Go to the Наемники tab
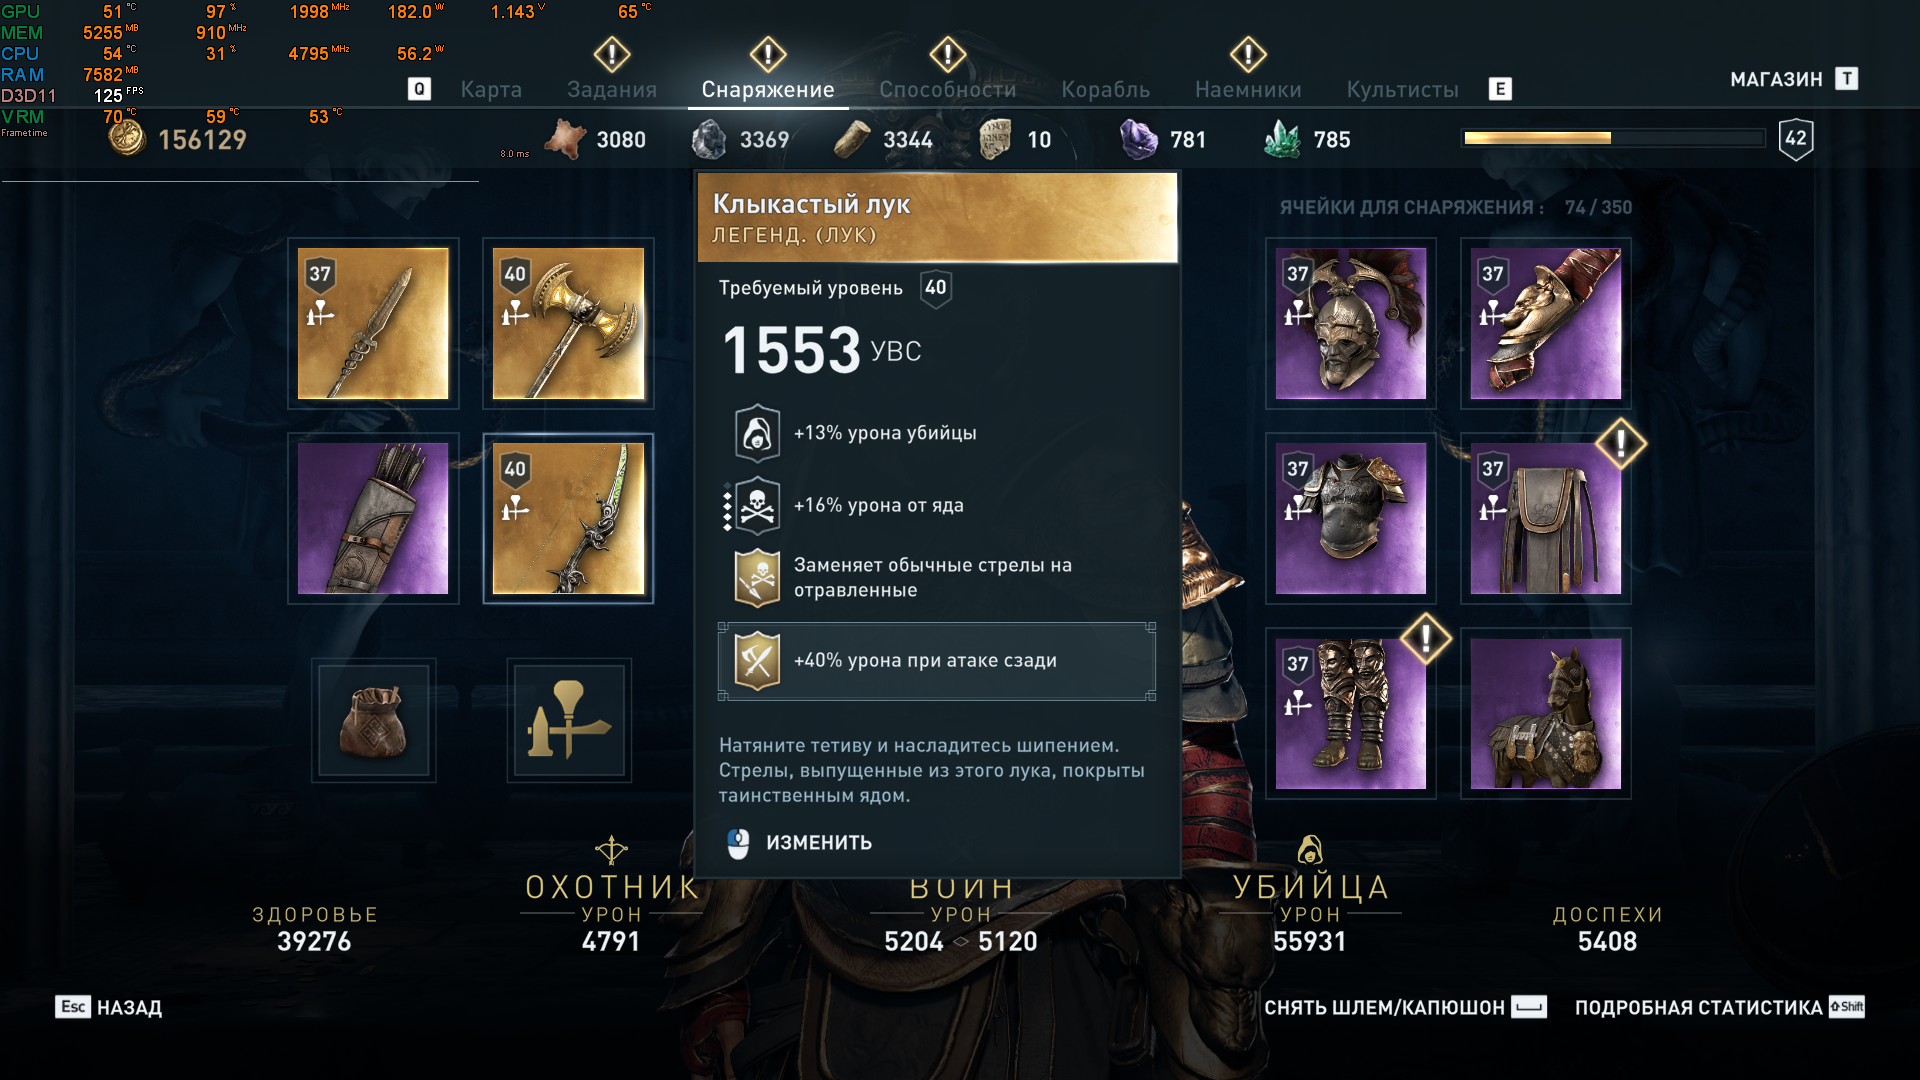This screenshot has height=1080, width=1920. coord(1248,89)
